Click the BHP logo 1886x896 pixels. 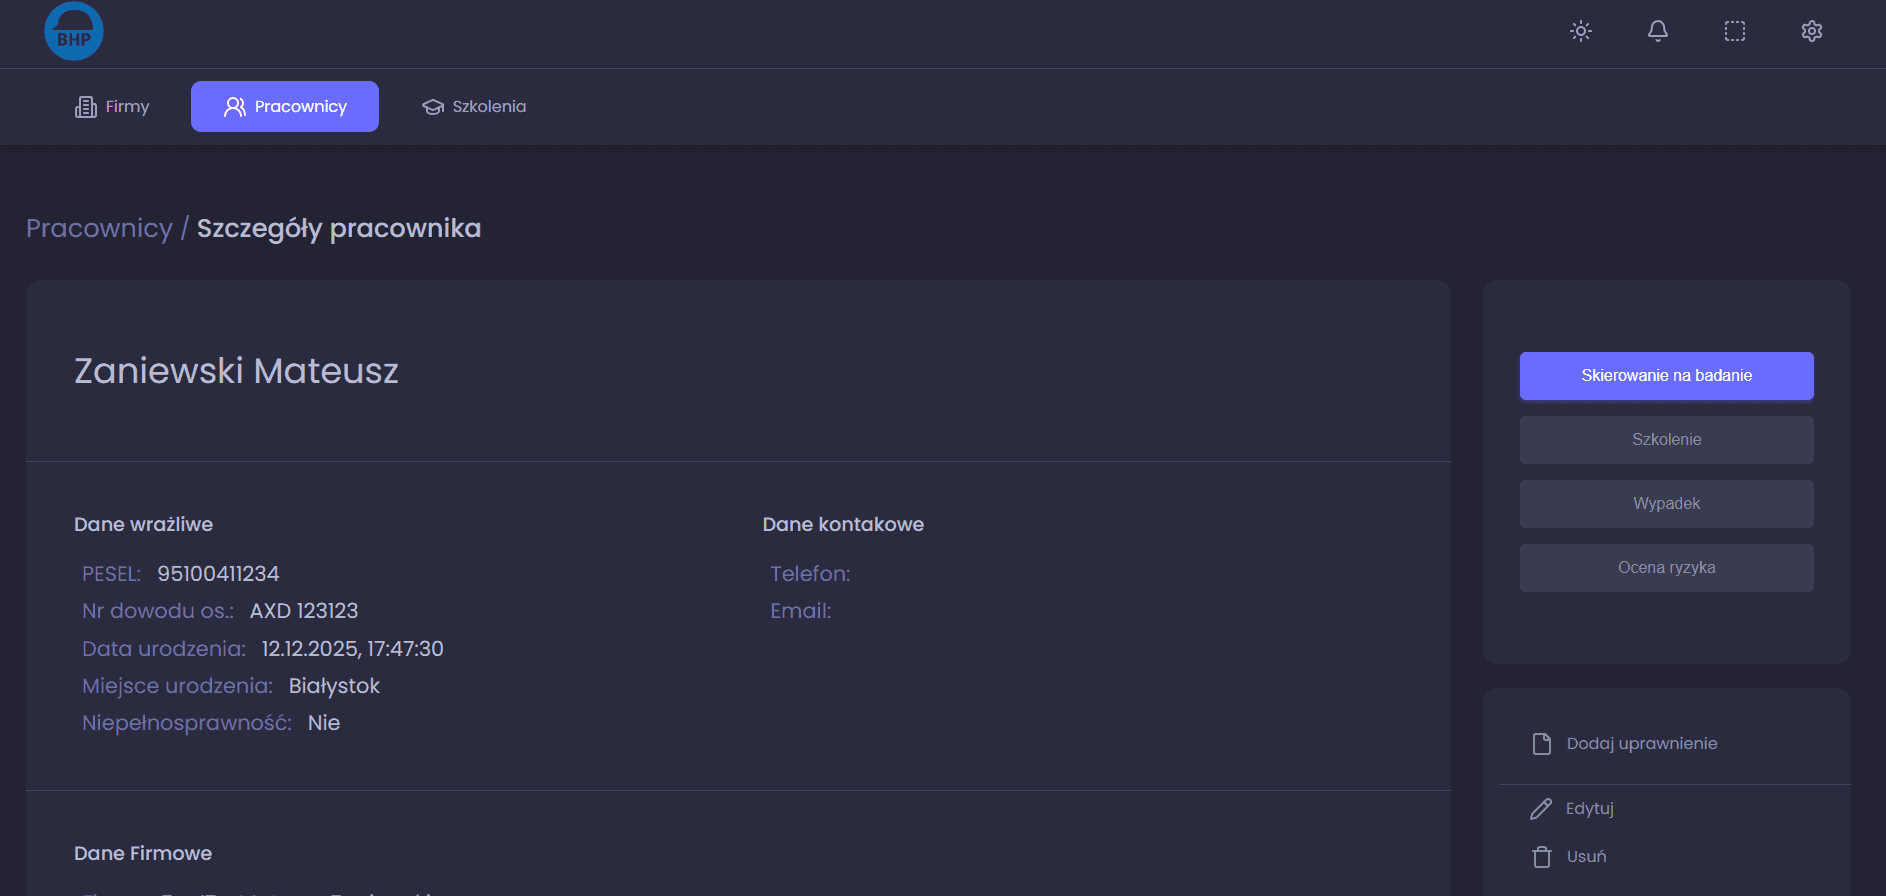[x=74, y=31]
